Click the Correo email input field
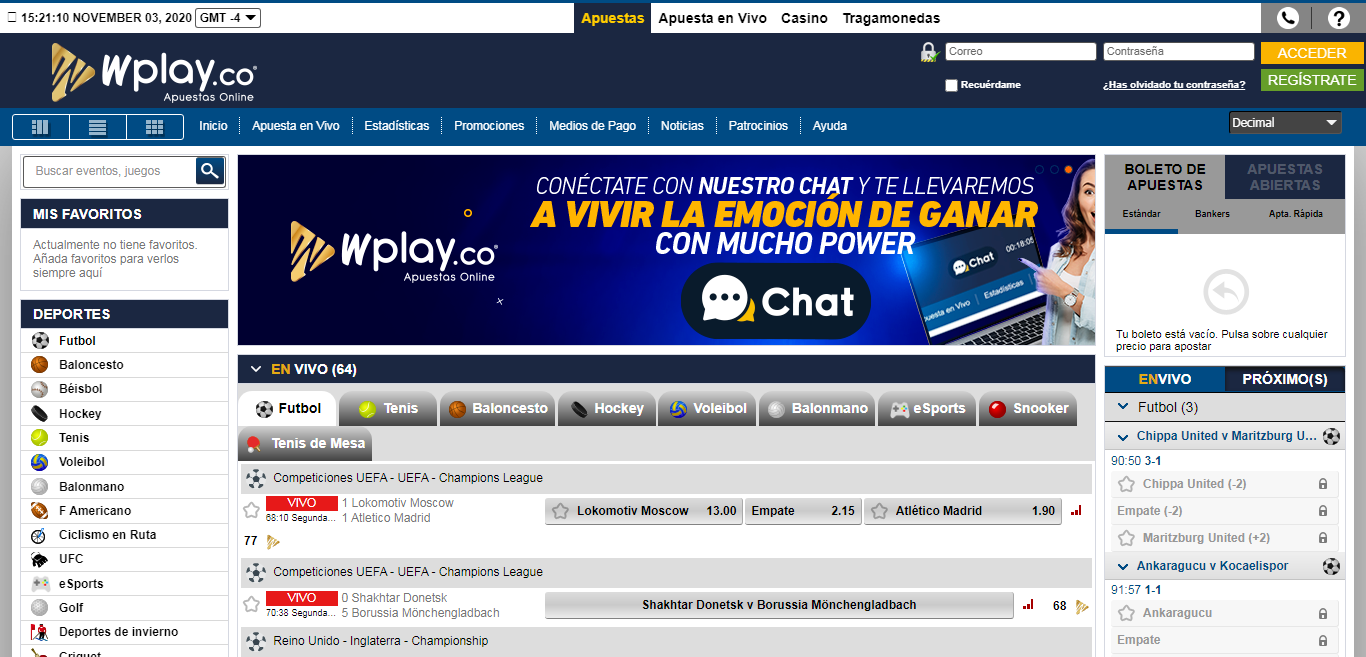This screenshot has height=657, width=1366. click(x=1020, y=51)
